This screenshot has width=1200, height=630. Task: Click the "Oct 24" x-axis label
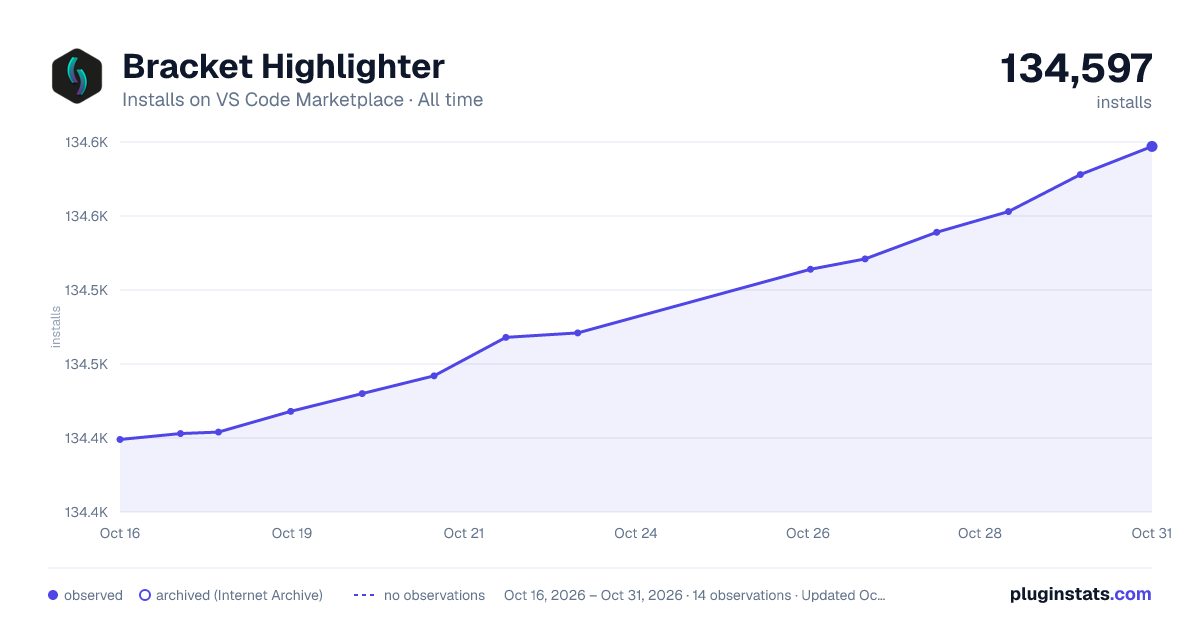click(x=636, y=533)
